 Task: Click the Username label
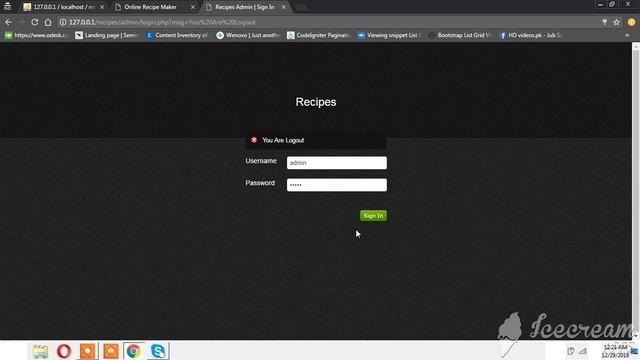pyautogui.click(x=261, y=161)
